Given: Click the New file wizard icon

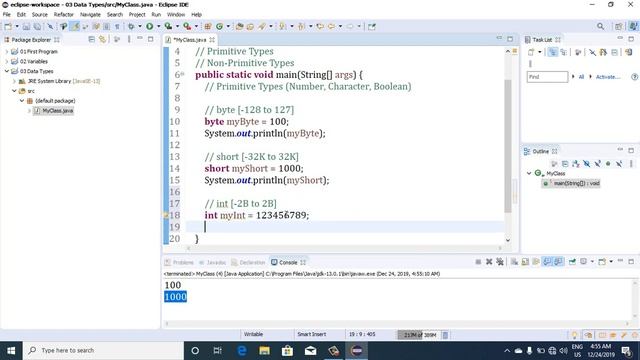Looking at the screenshot, I should tap(8, 27).
